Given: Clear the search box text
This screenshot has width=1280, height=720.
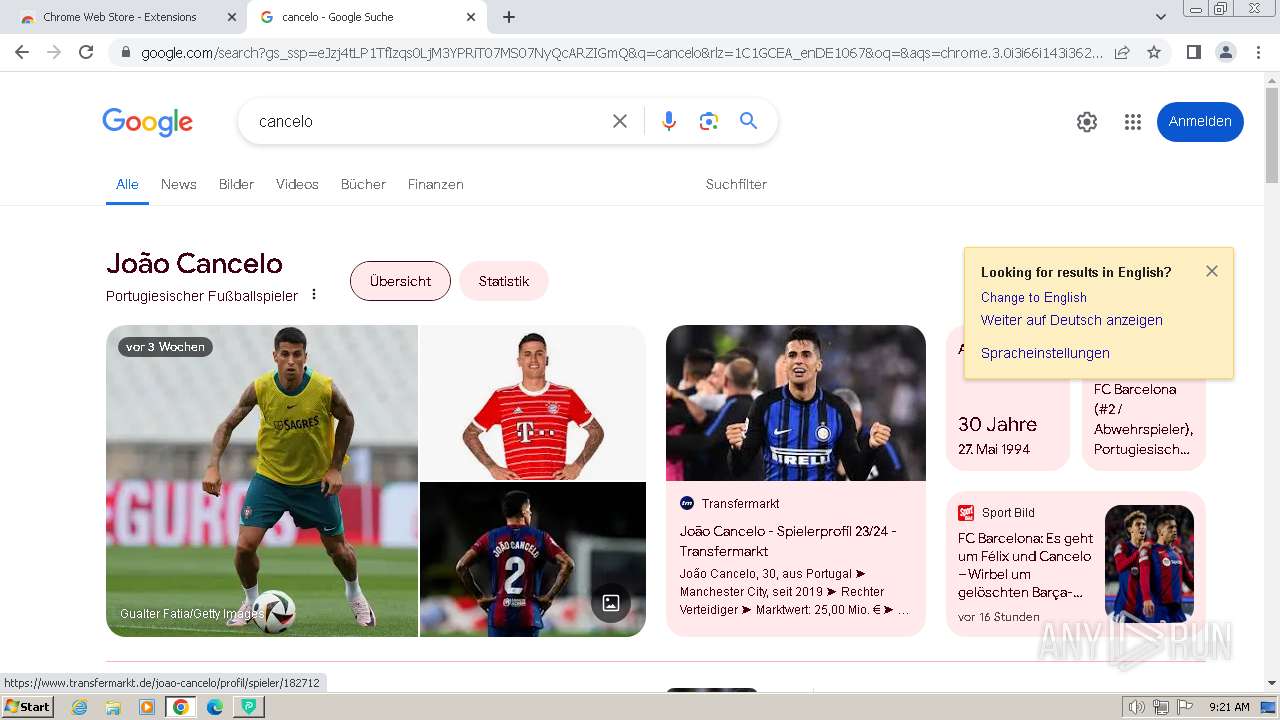Looking at the screenshot, I should [620, 121].
